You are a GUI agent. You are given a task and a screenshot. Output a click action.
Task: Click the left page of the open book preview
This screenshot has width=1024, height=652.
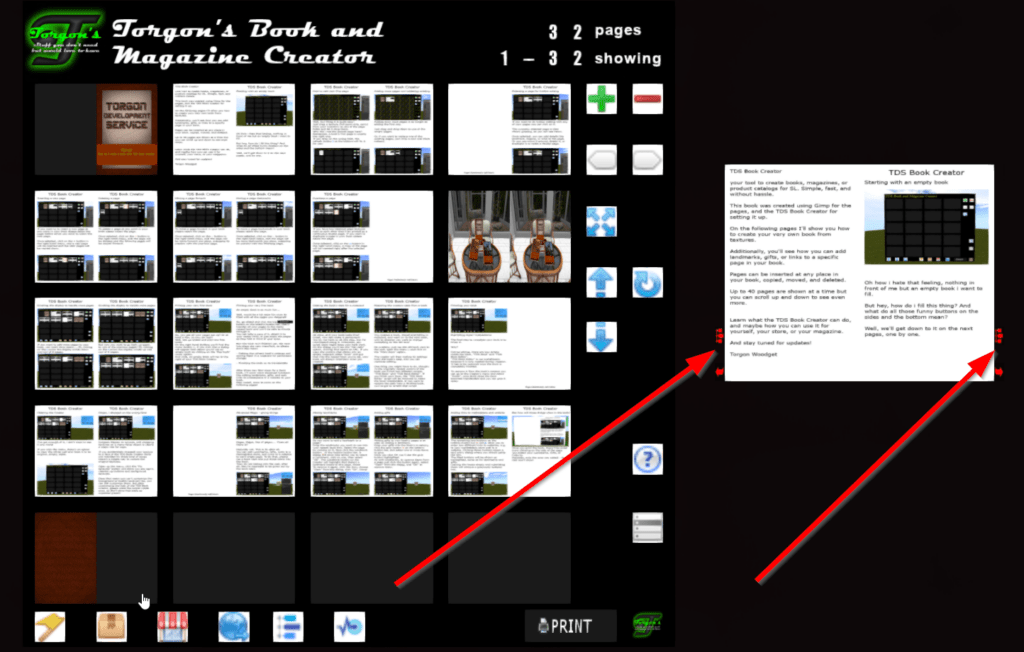point(792,273)
